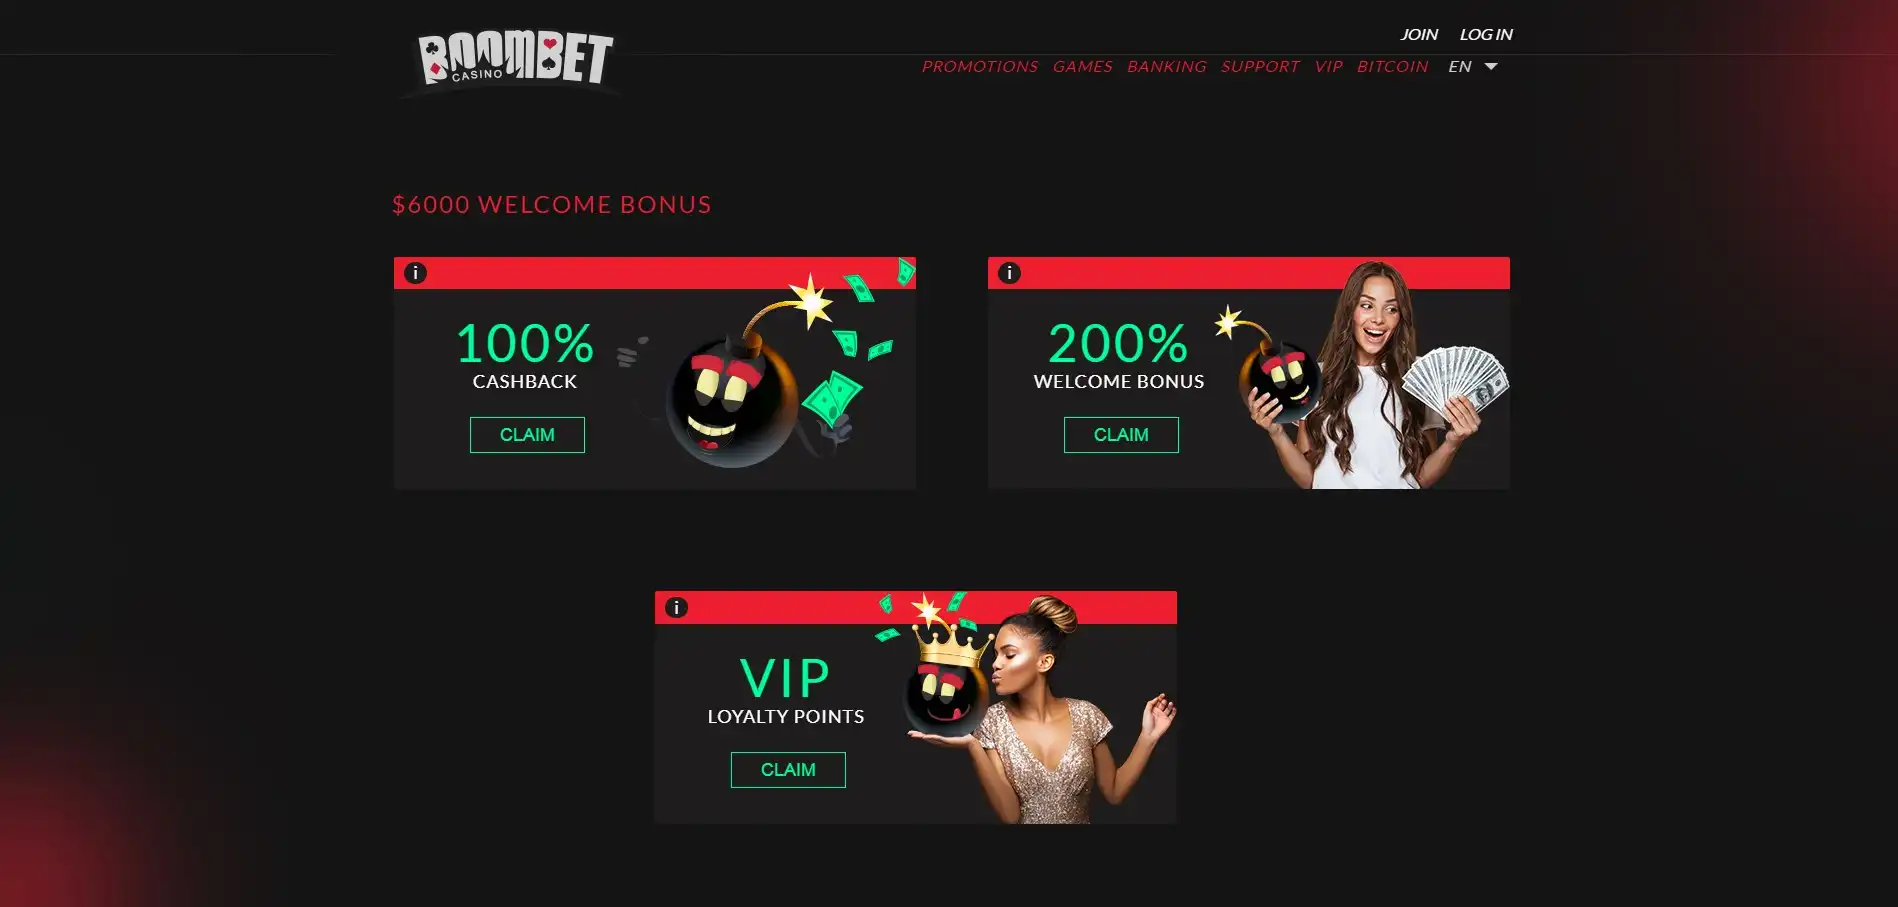1898x907 pixels.
Task: Claim the VIP Loyalty Points offer
Action: 788,770
